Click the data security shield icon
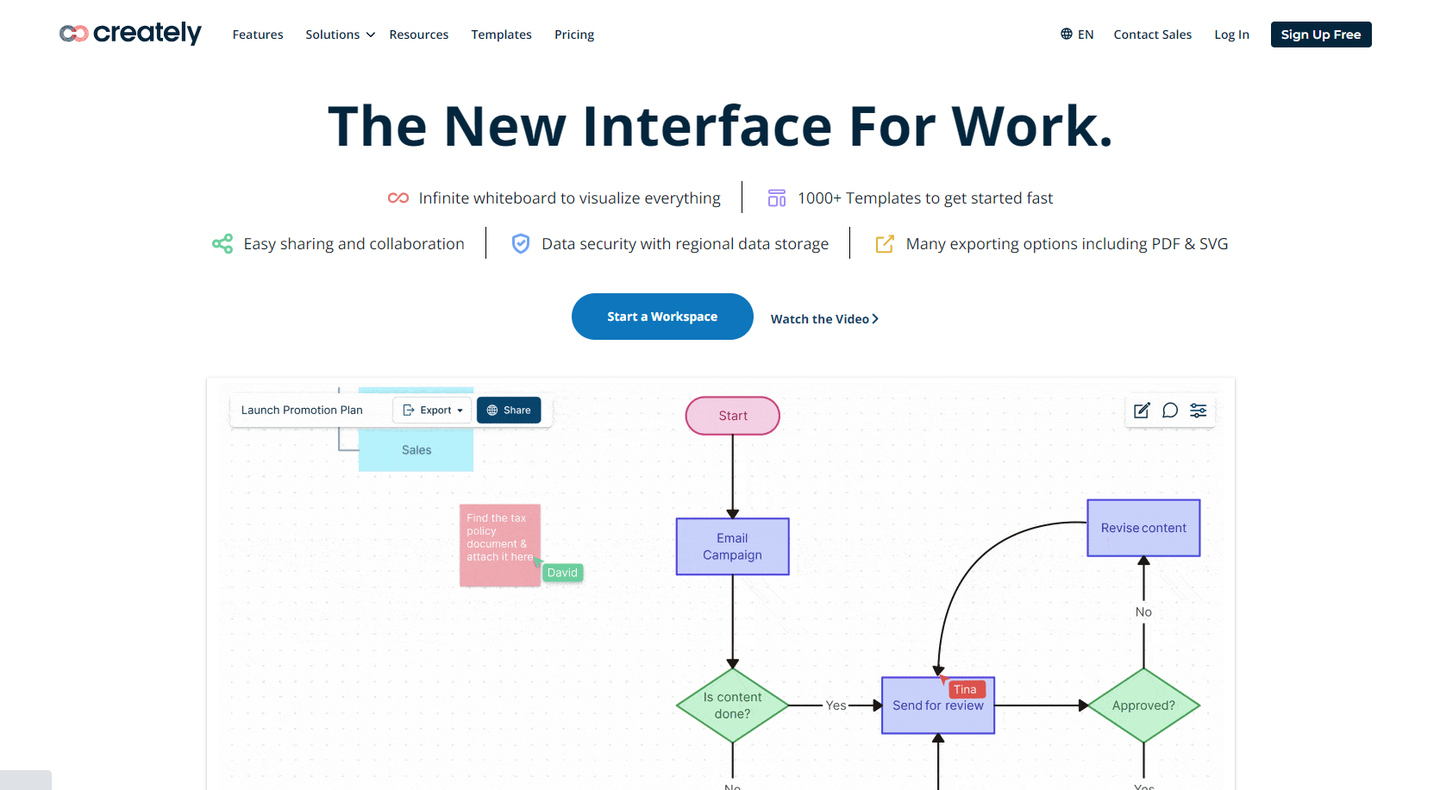This screenshot has width=1440, height=790. [x=520, y=244]
